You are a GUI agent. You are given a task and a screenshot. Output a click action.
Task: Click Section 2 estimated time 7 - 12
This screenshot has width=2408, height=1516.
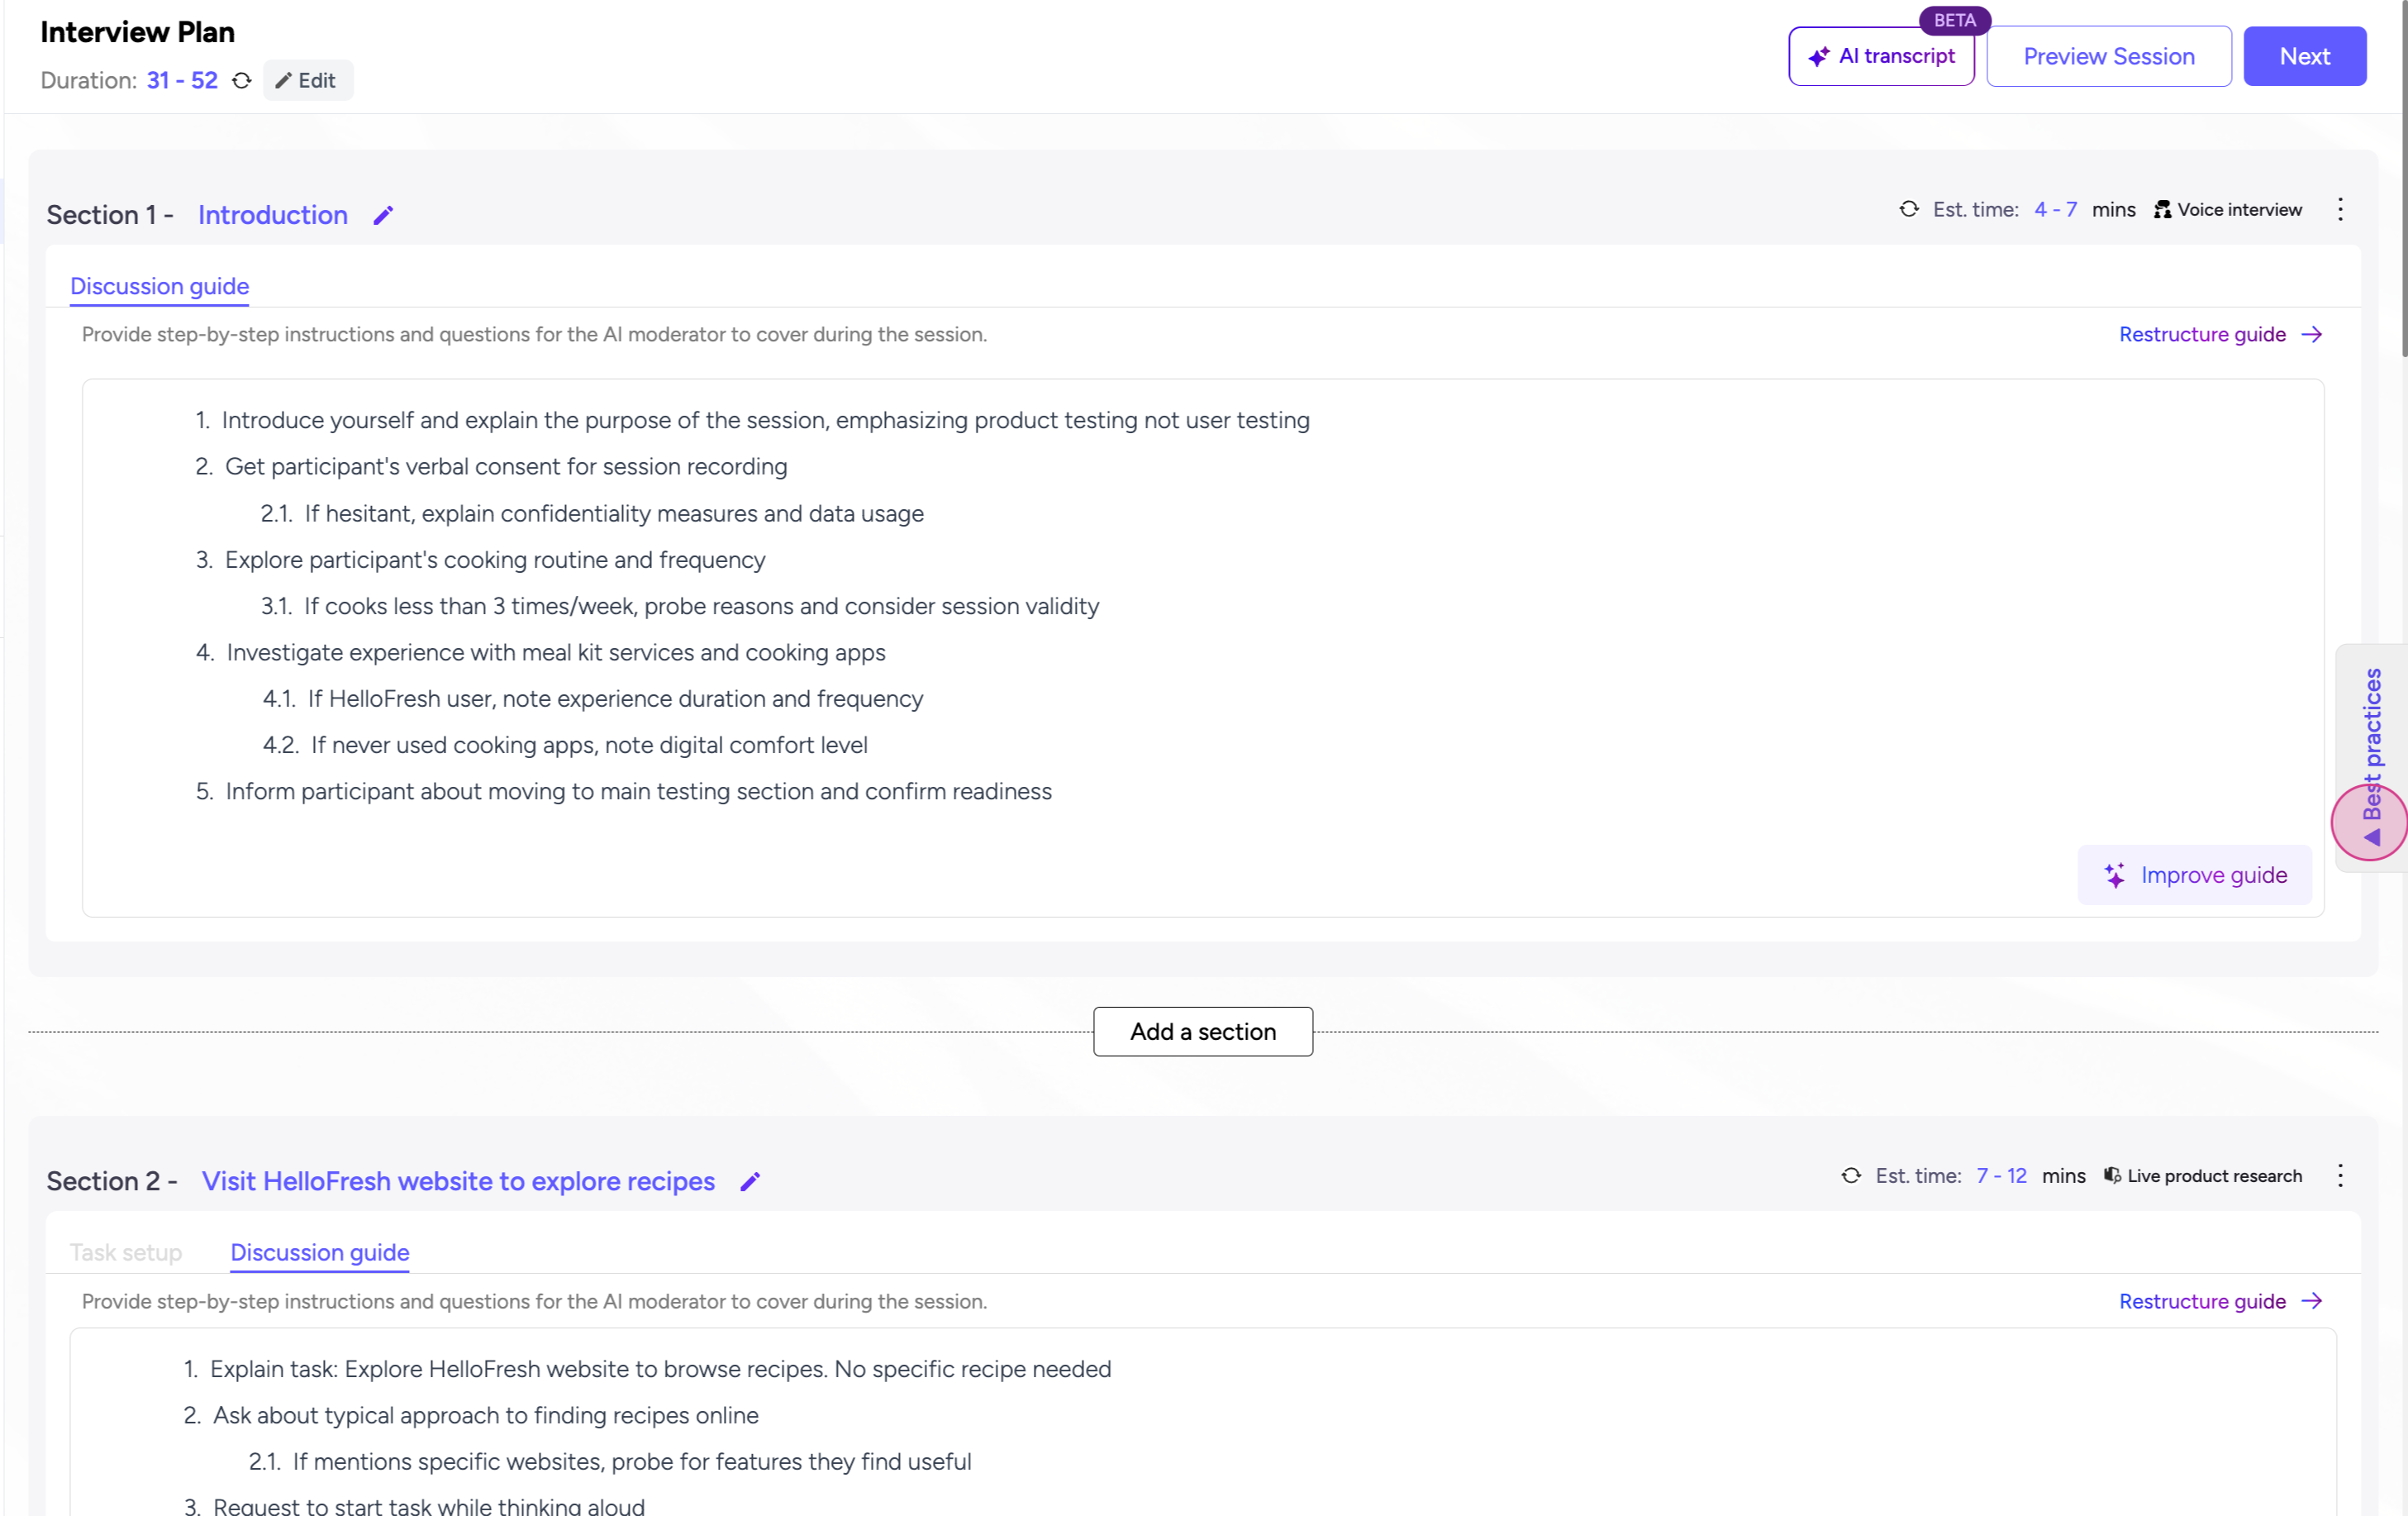pyautogui.click(x=2001, y=1176)
